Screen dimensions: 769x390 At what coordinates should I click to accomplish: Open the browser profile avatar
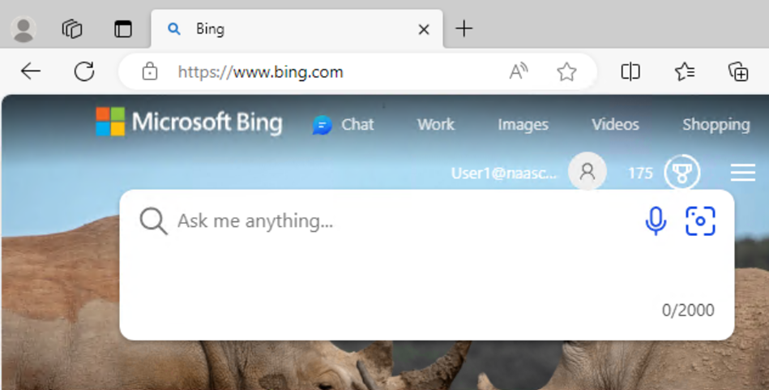click(x=23, y=29)
